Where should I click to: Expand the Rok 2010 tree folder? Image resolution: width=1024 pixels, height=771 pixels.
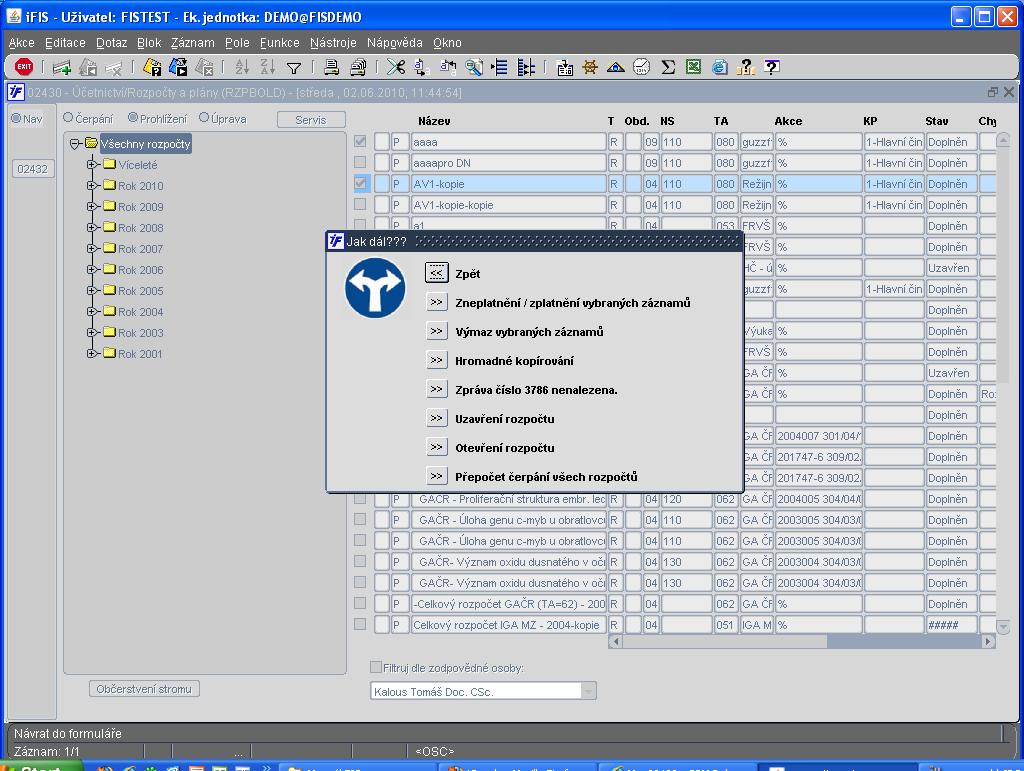(x=92, y=186)
